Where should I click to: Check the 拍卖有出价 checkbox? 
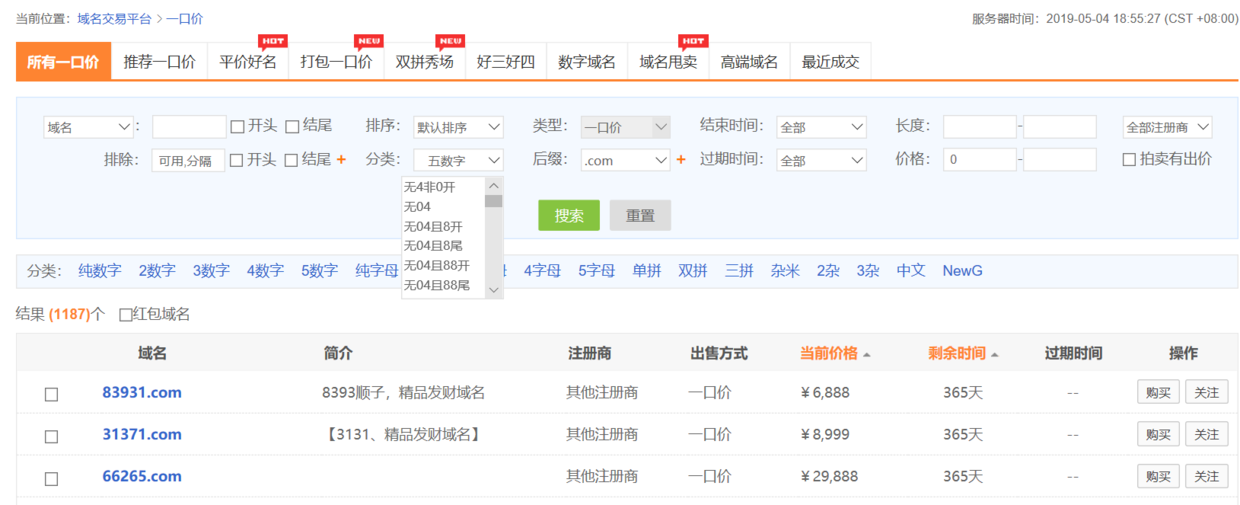pyautogui.click(x=1129, y=160)
